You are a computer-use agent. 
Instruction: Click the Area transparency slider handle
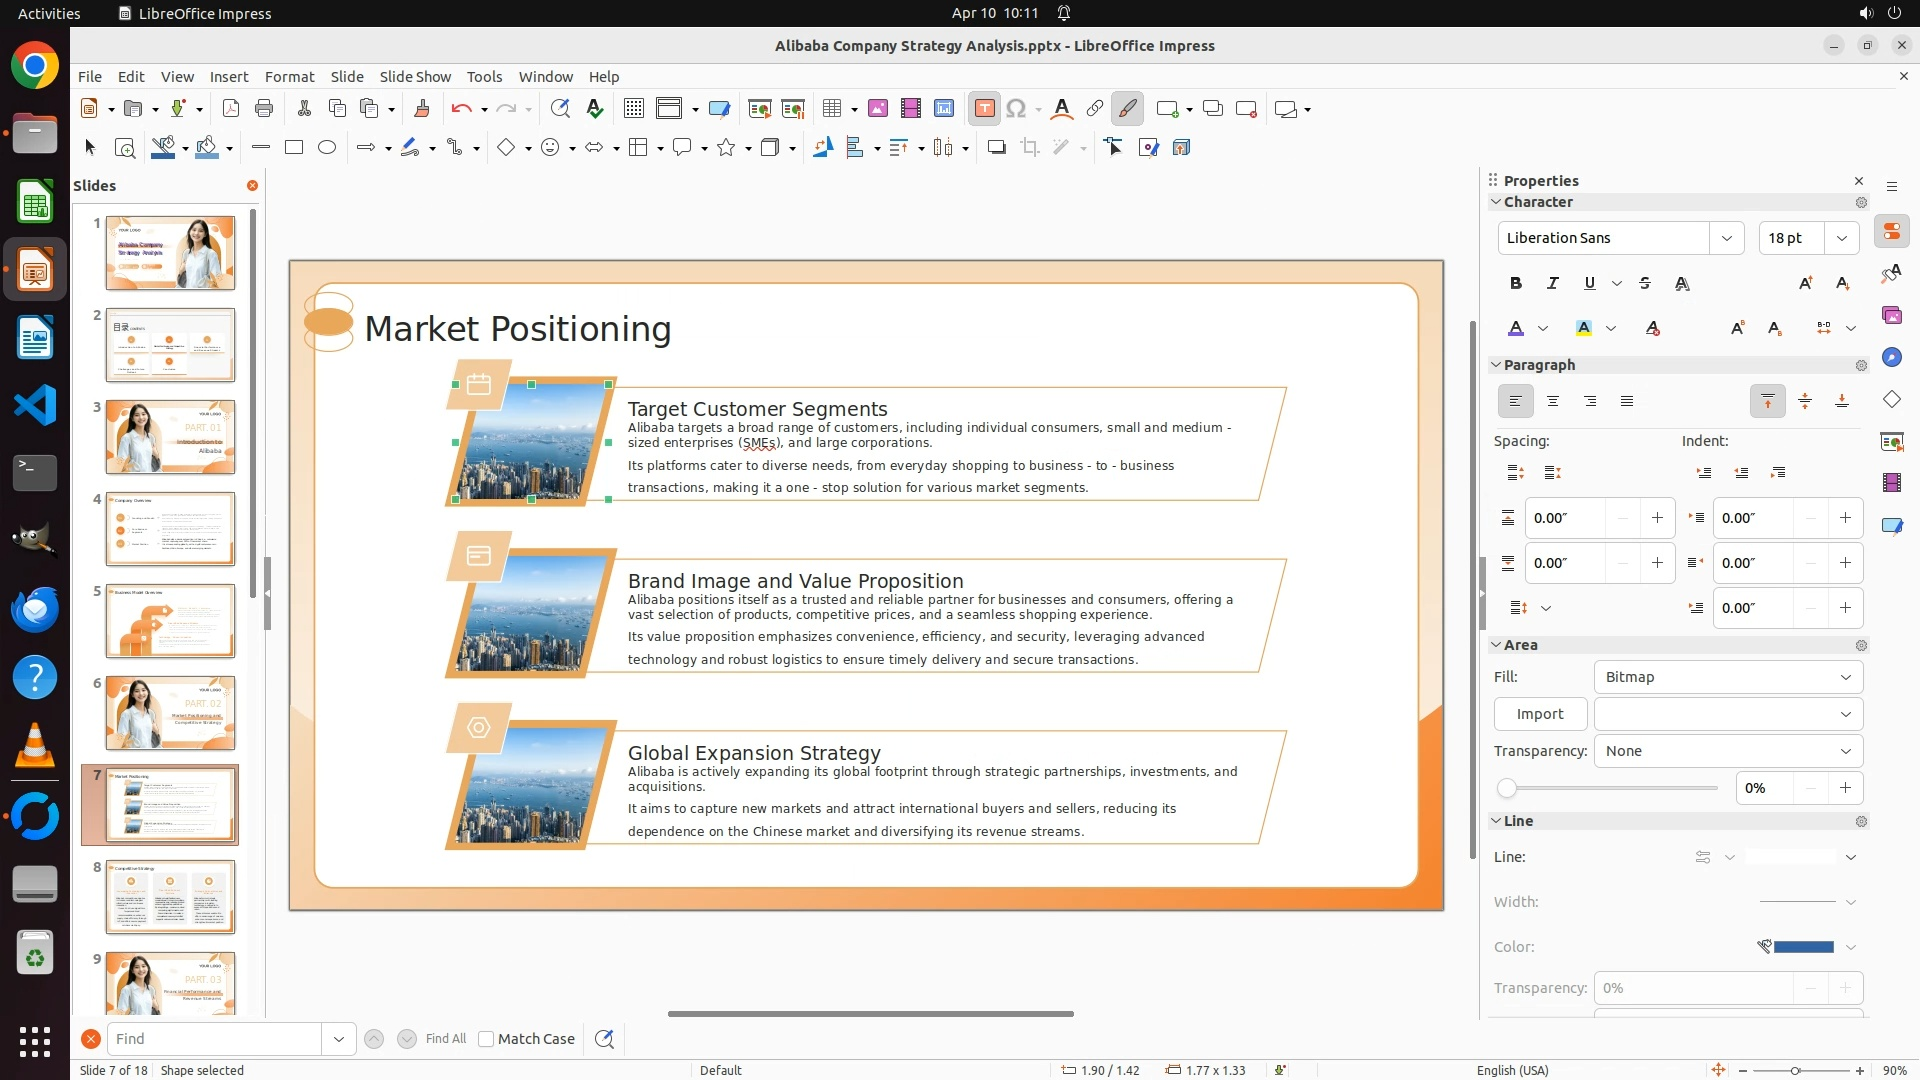pos(1507,789)
